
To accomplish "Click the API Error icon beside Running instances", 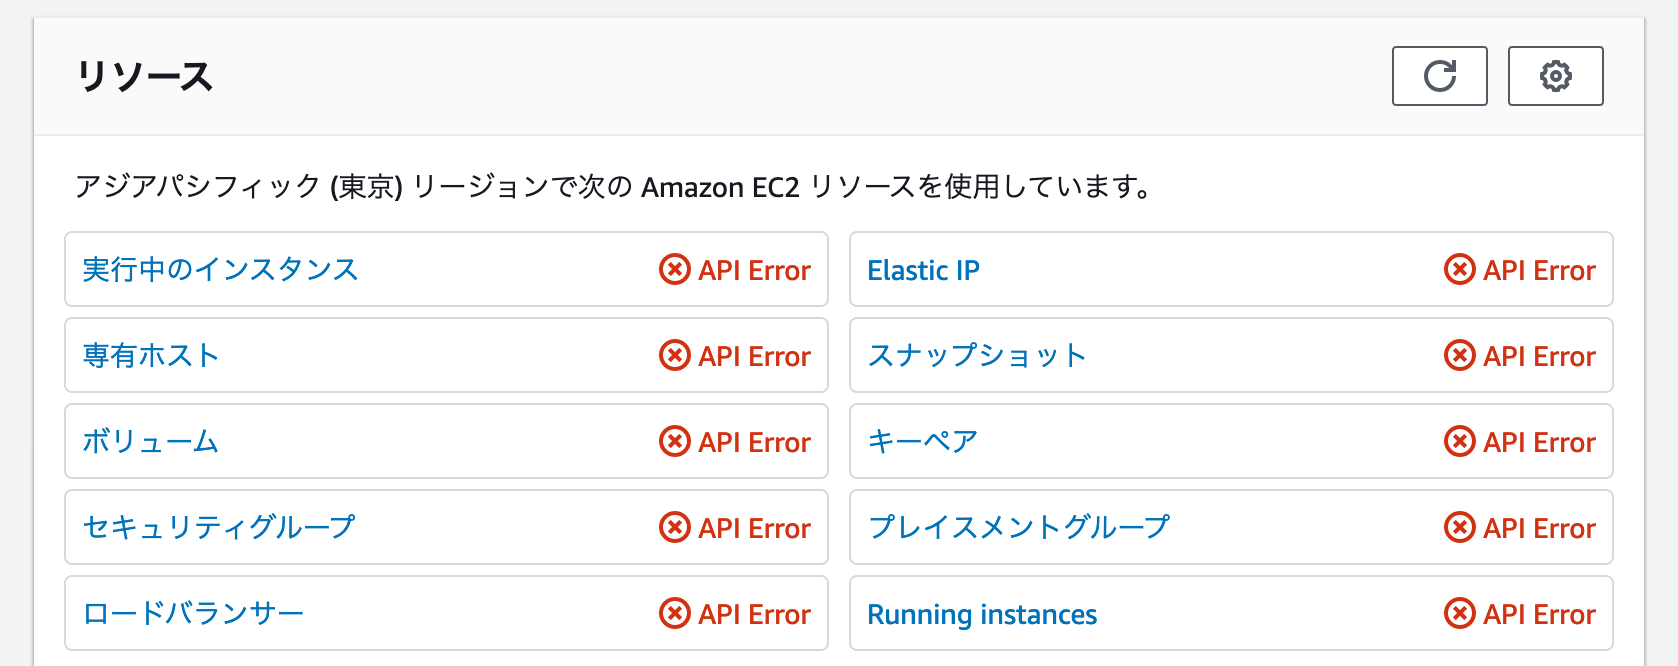I will point(1460,613).
